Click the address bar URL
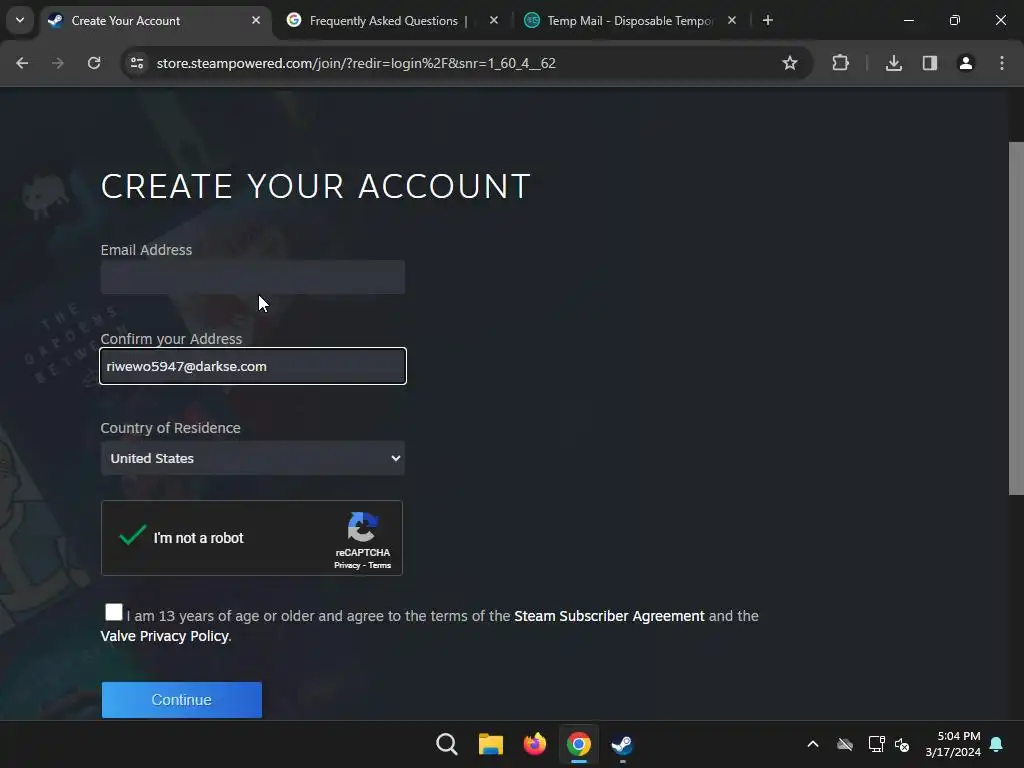 tap(356, 63)
